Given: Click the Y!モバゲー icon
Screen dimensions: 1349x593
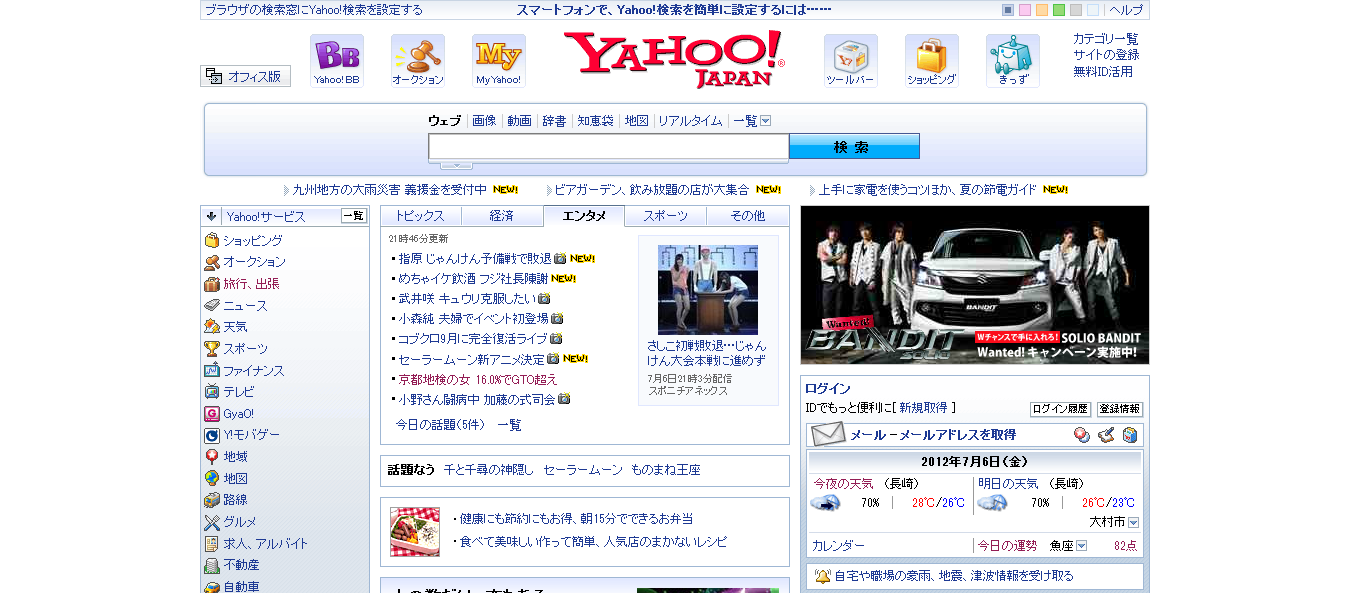Looking at the screenshot, I should pos(212,435).
